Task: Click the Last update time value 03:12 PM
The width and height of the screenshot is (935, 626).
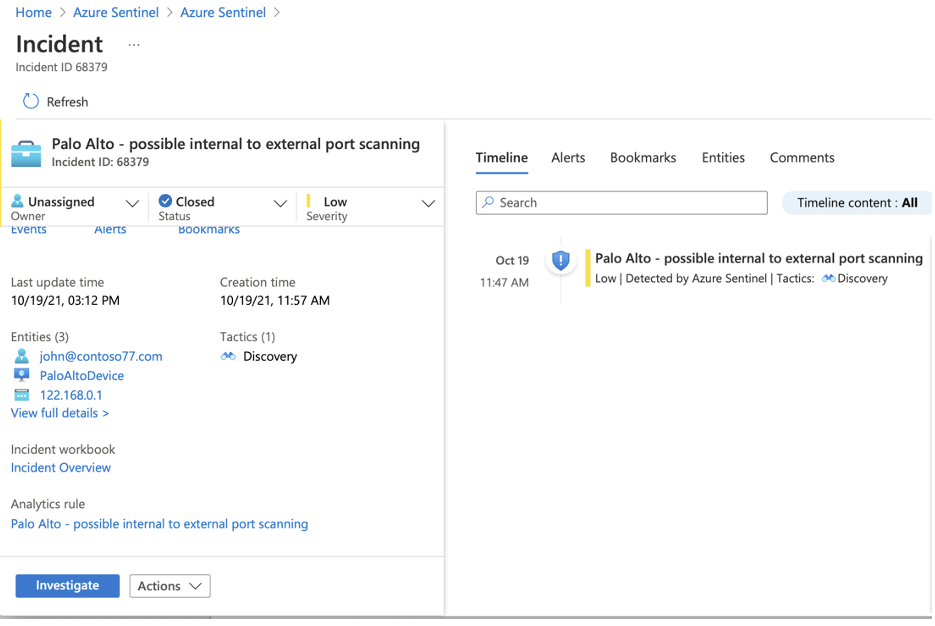Action: click(65, 300)
